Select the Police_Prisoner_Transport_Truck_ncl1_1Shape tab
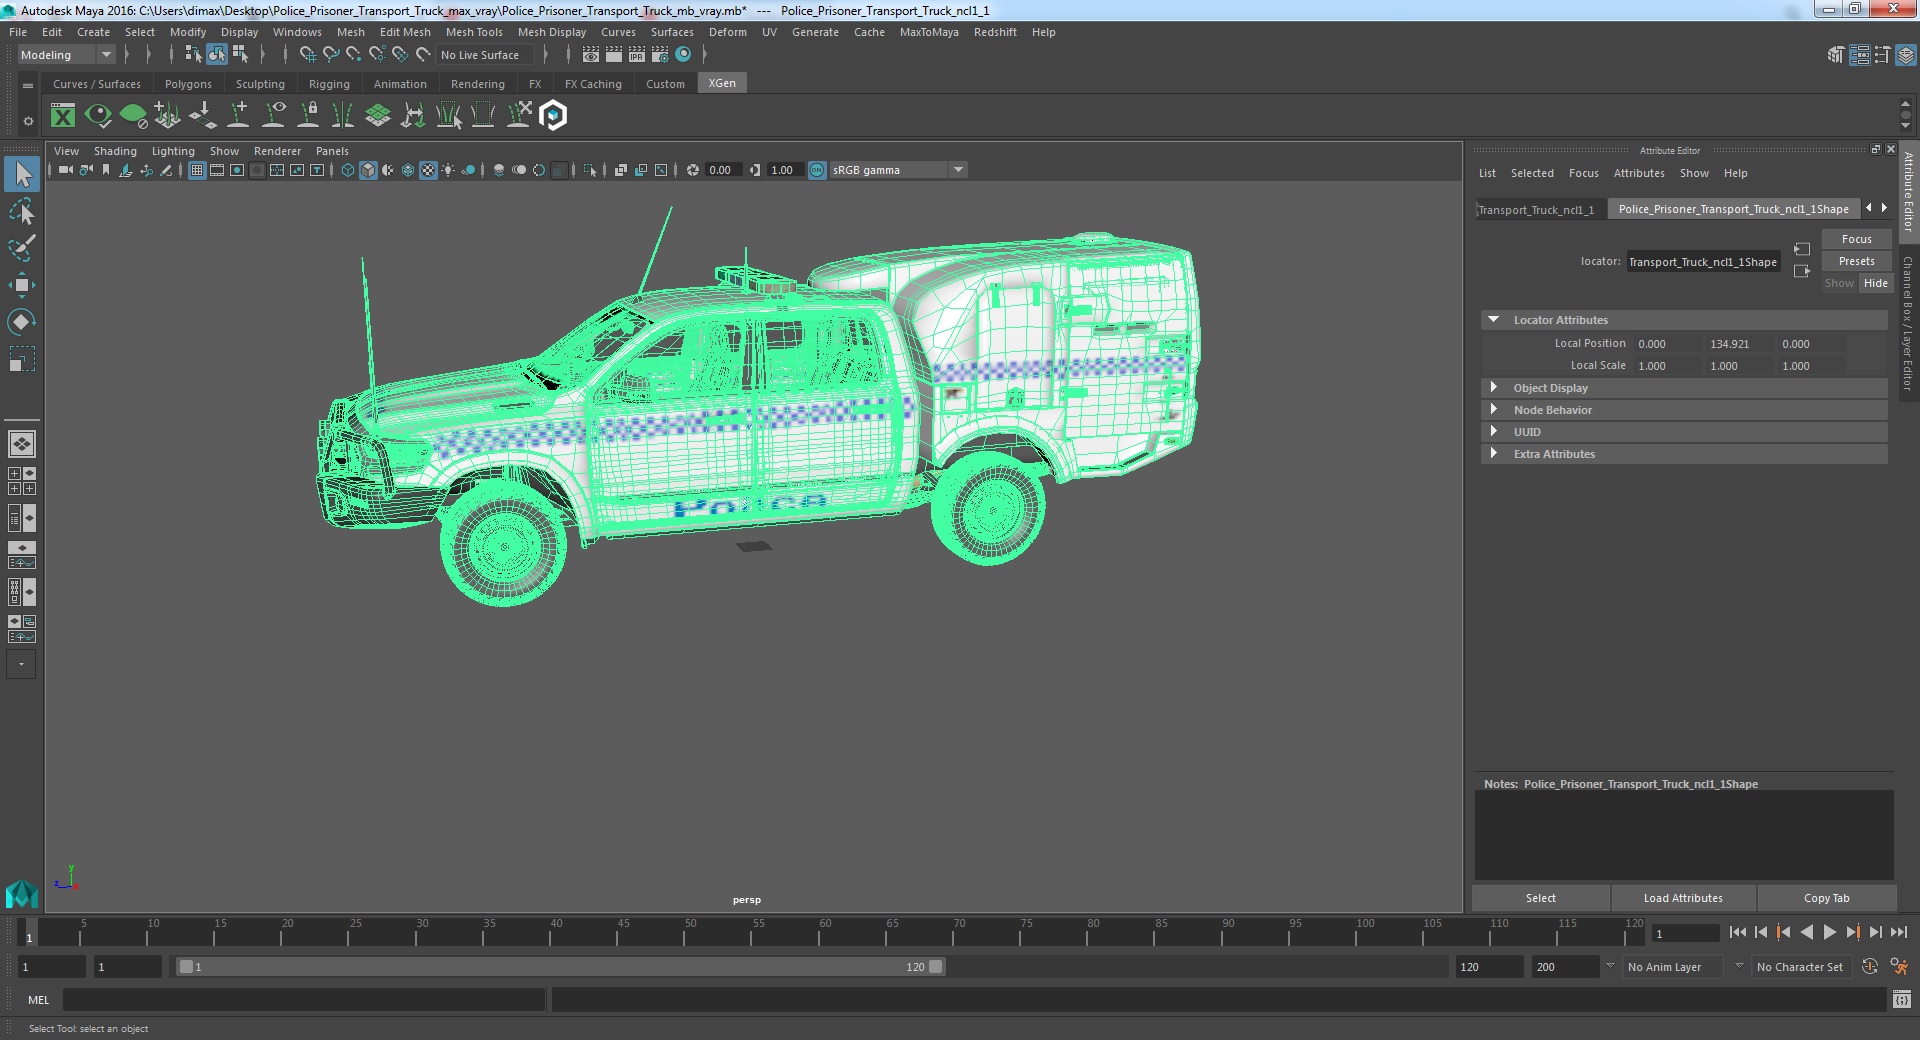This screenshot has width=1920, height=1040. [x=1733, y=209]
